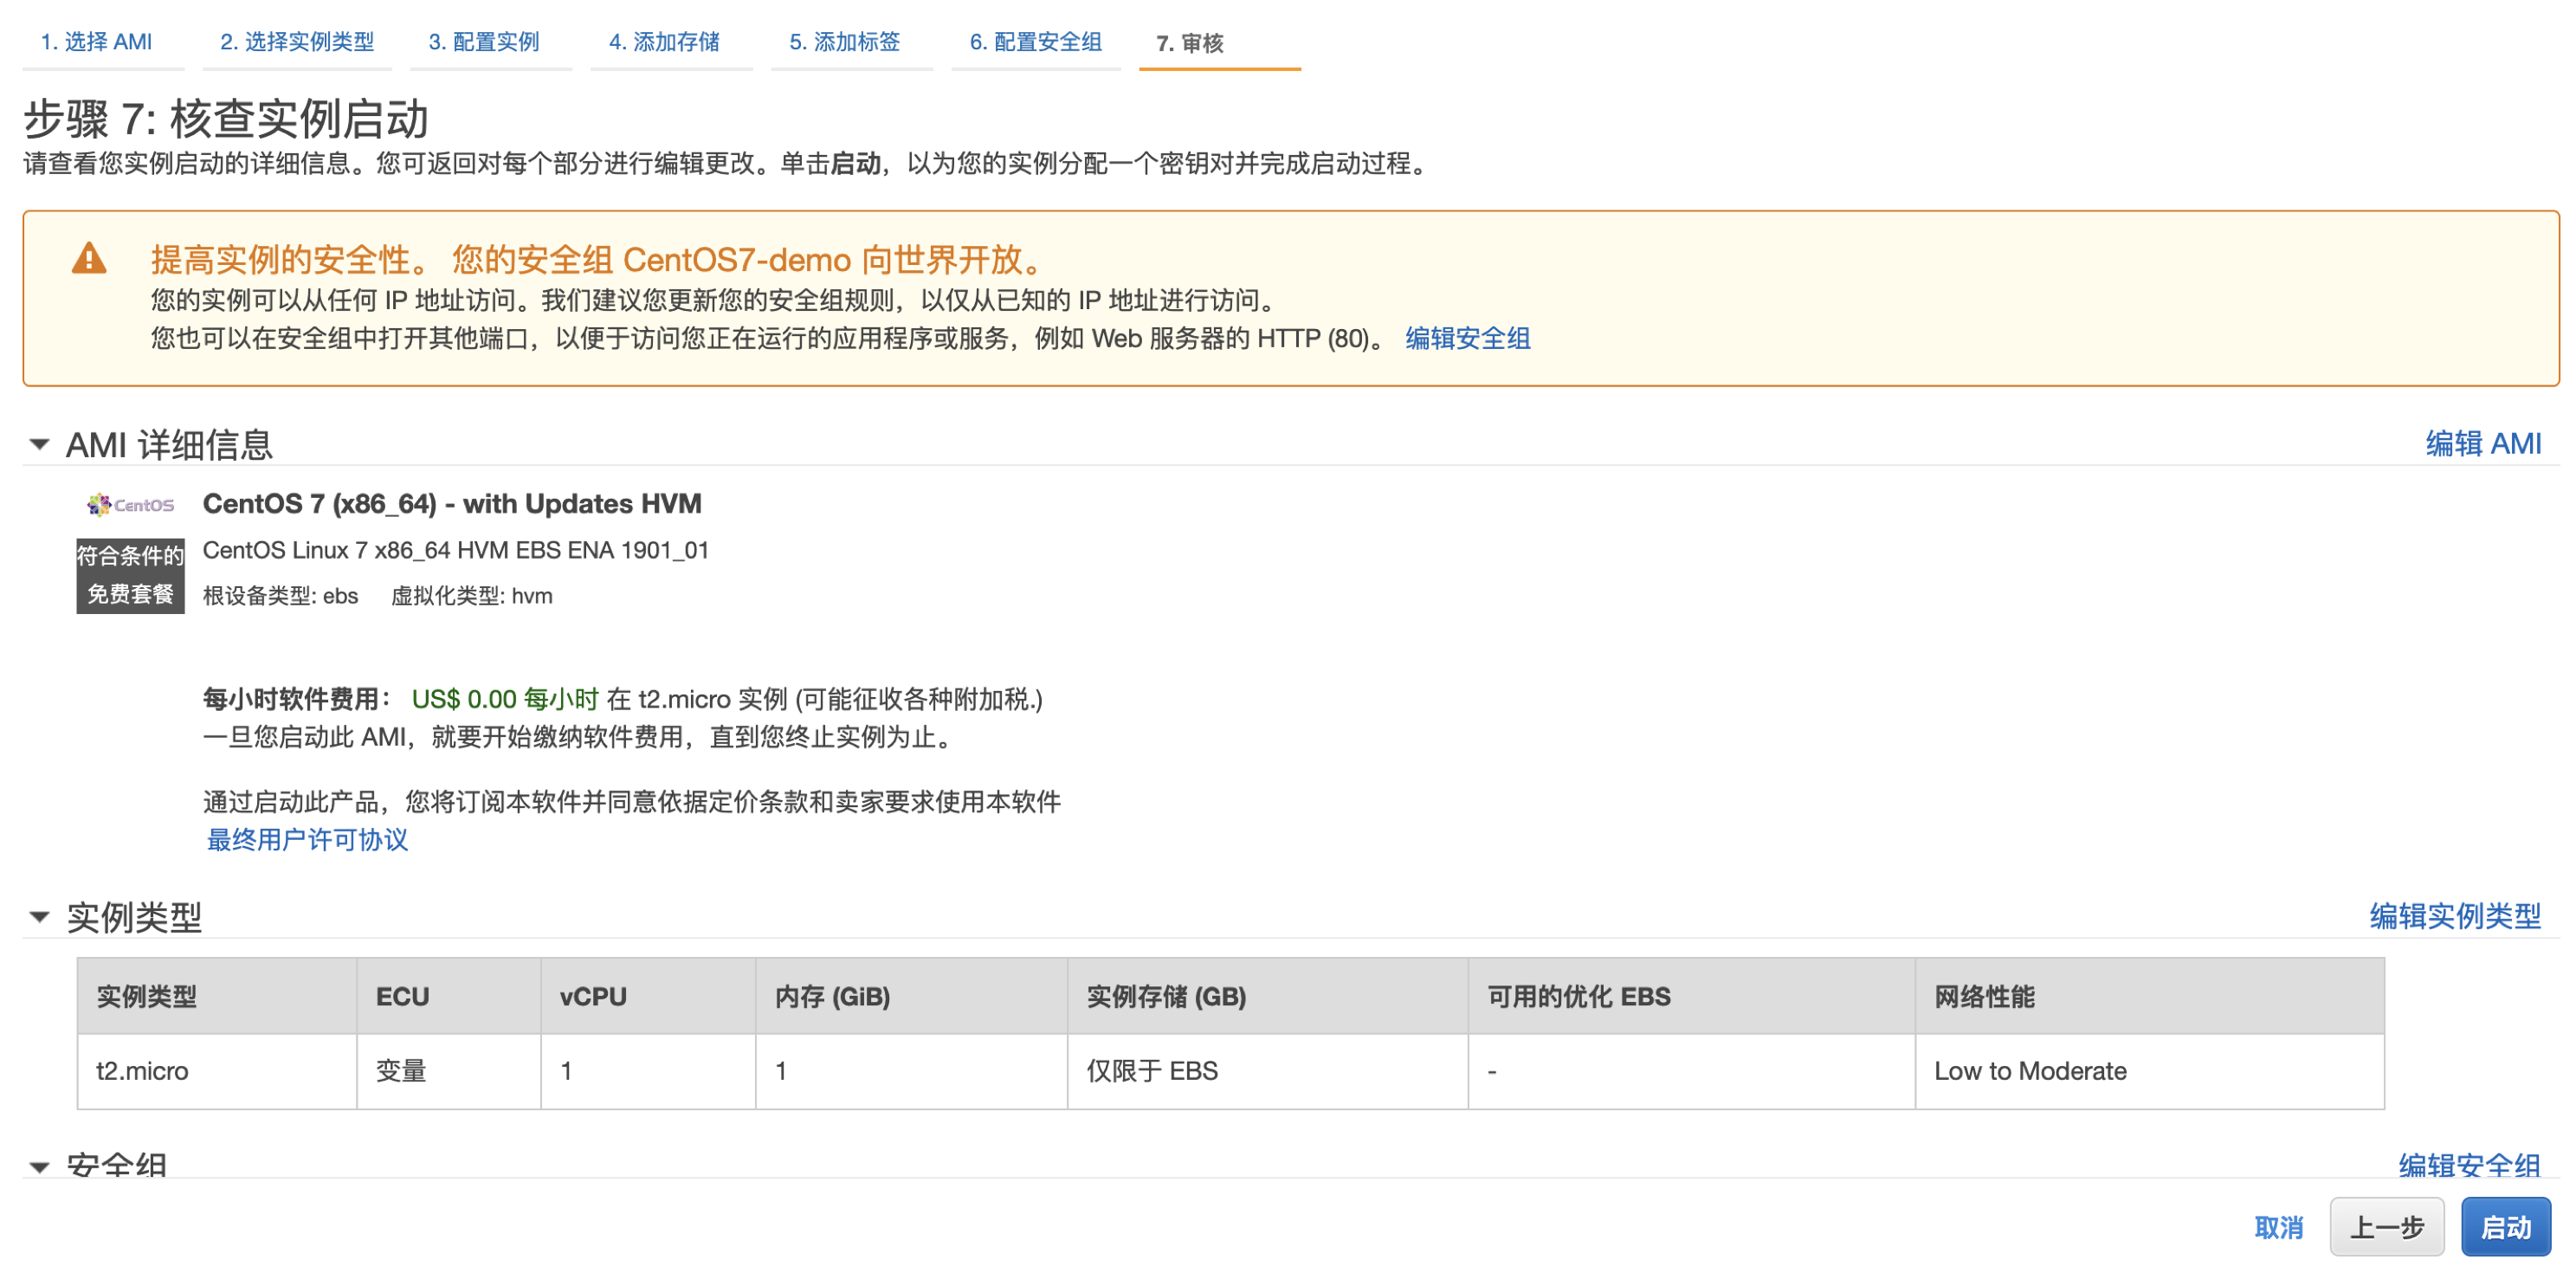Collapse the AMI 详细信息 section
Screen dimensions: 2576x1273
click(40, 444)
